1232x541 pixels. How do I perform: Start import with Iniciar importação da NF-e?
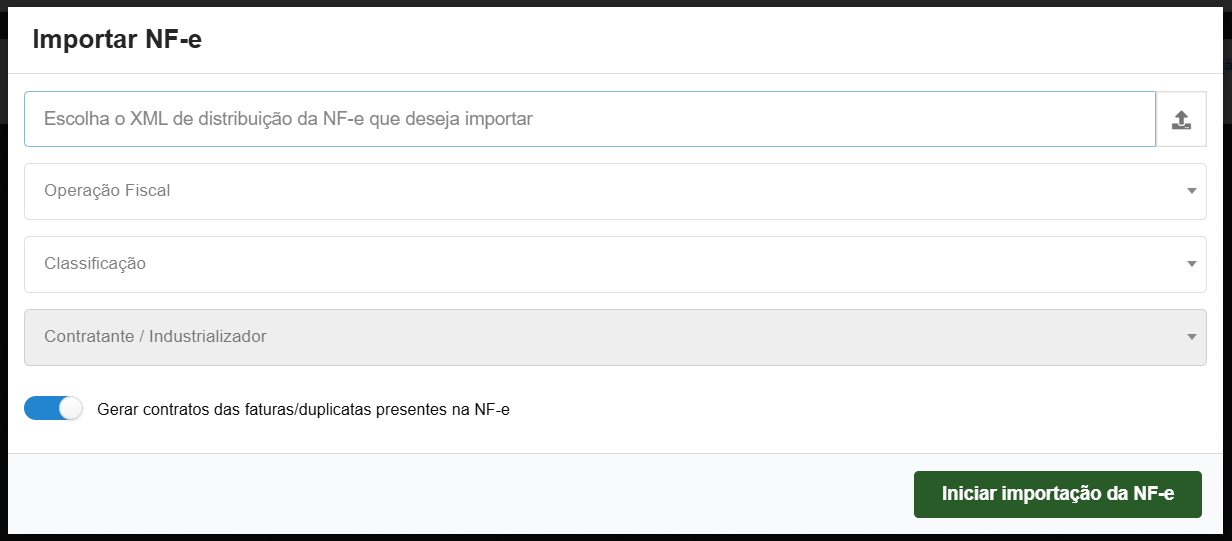coord(1057,494)
